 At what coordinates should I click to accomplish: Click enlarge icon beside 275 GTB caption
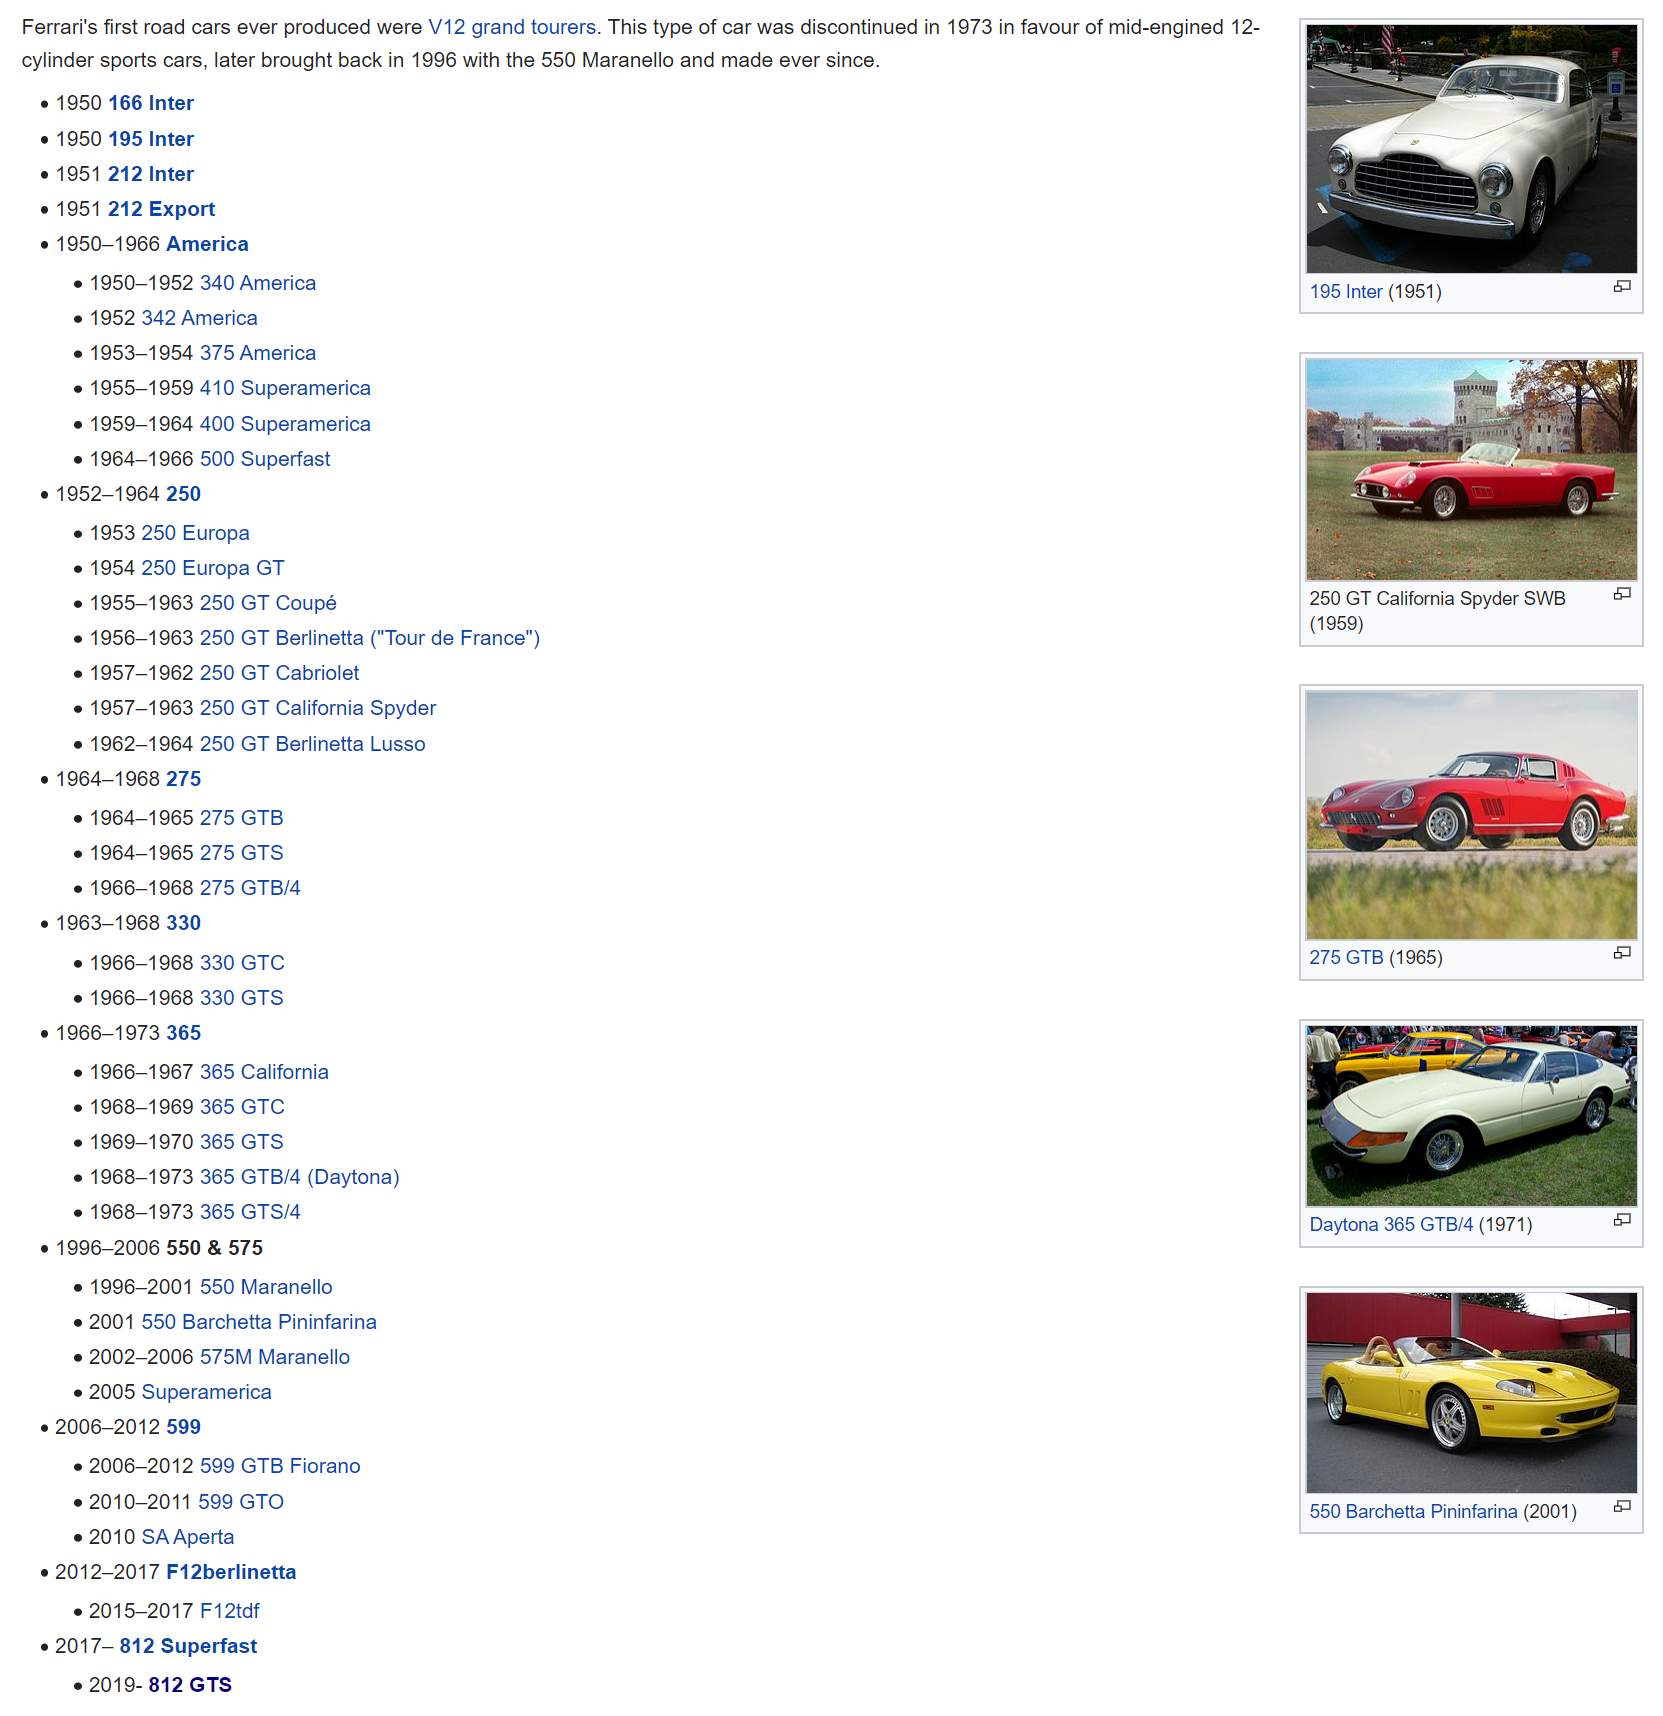click(x=1622, y=953)
